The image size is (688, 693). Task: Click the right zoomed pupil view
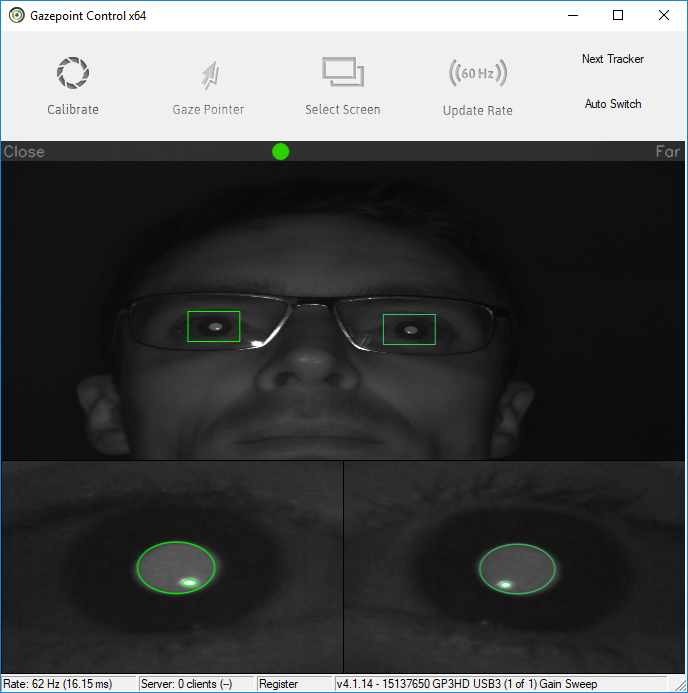tap(514, 567)
